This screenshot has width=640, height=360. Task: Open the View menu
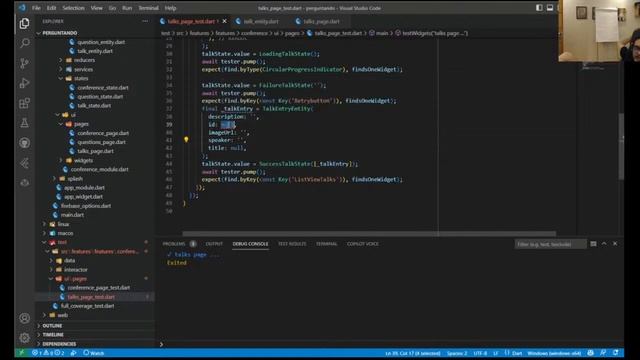click(x=97, y=8)
